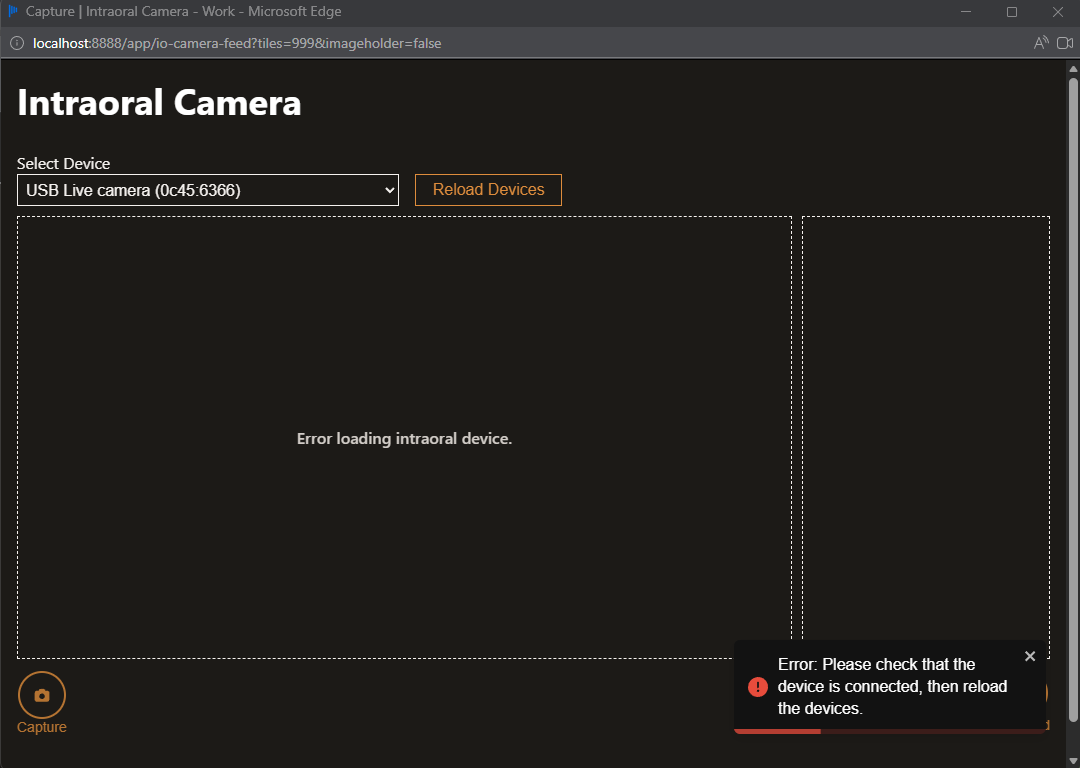Click the camera permission icon in address bar
Screen dimensions: 1080x768
1065,43
